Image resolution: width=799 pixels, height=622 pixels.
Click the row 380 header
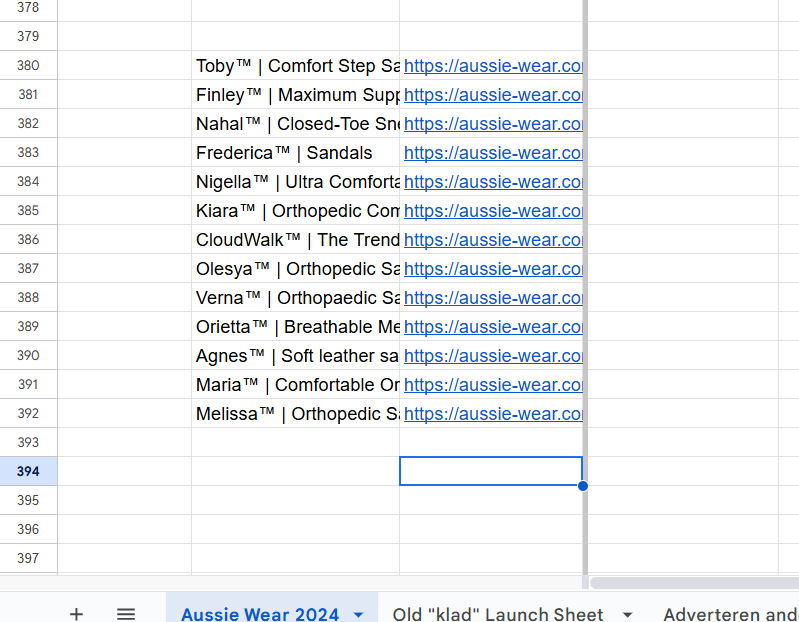point(28,66)
